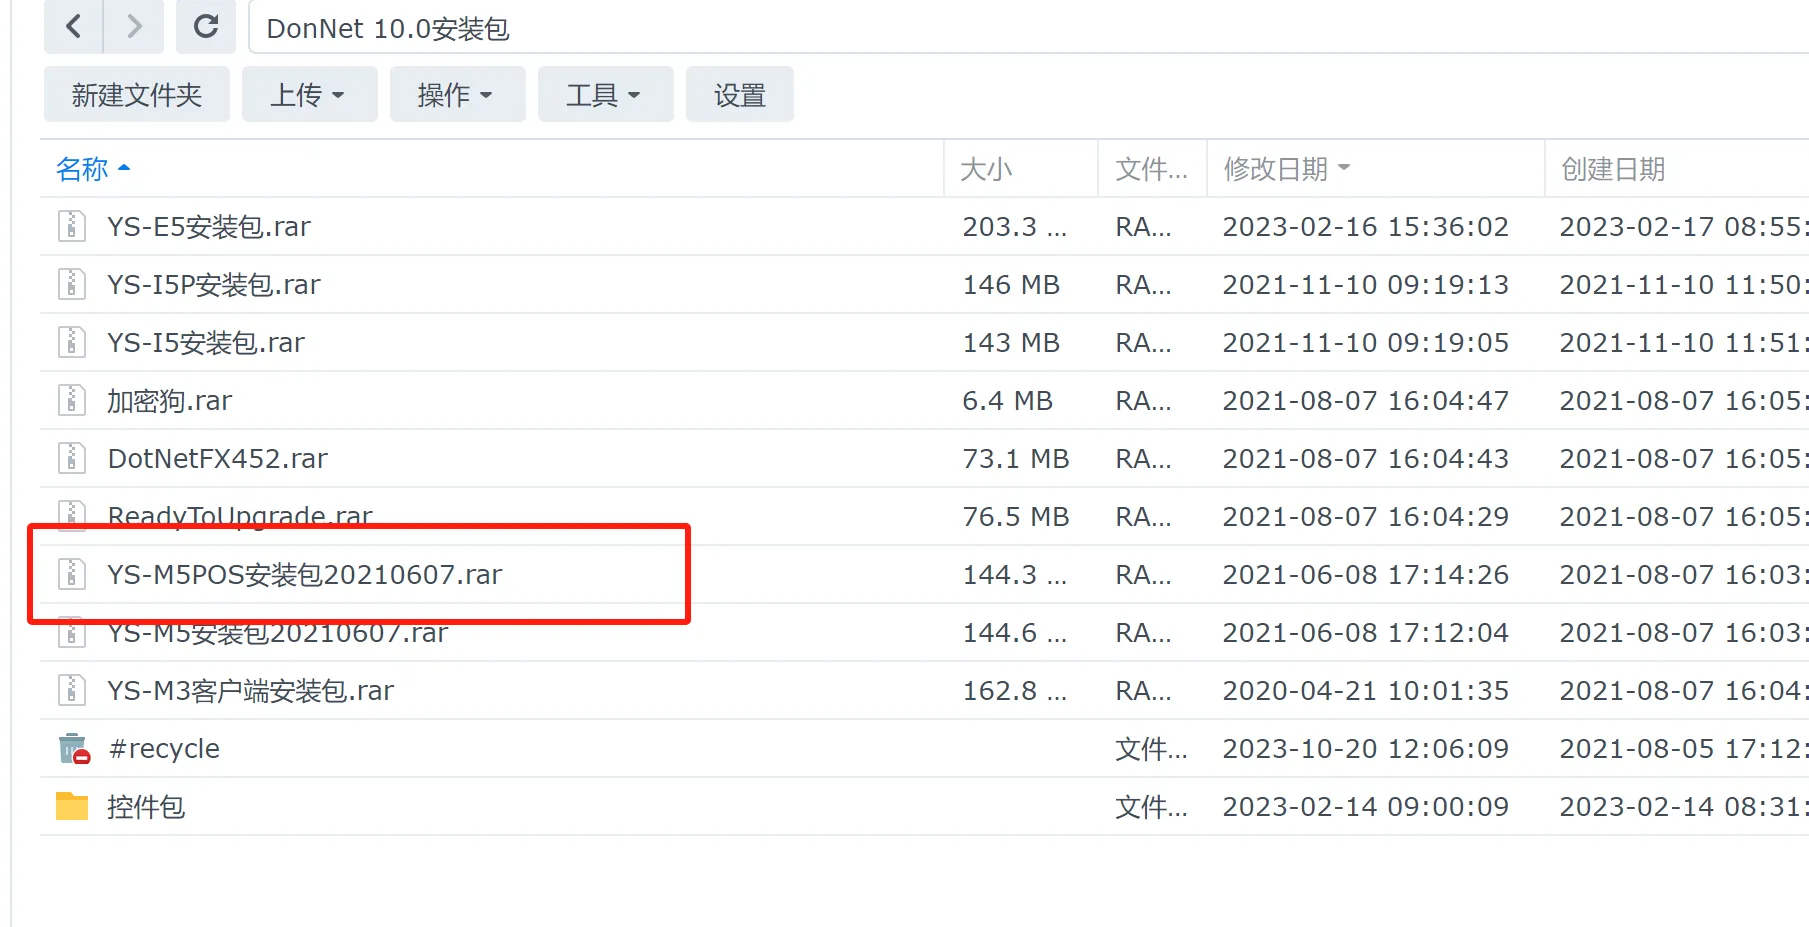
Task: Click the 控件包 folder icon
Action: click(x=72, y=806)
